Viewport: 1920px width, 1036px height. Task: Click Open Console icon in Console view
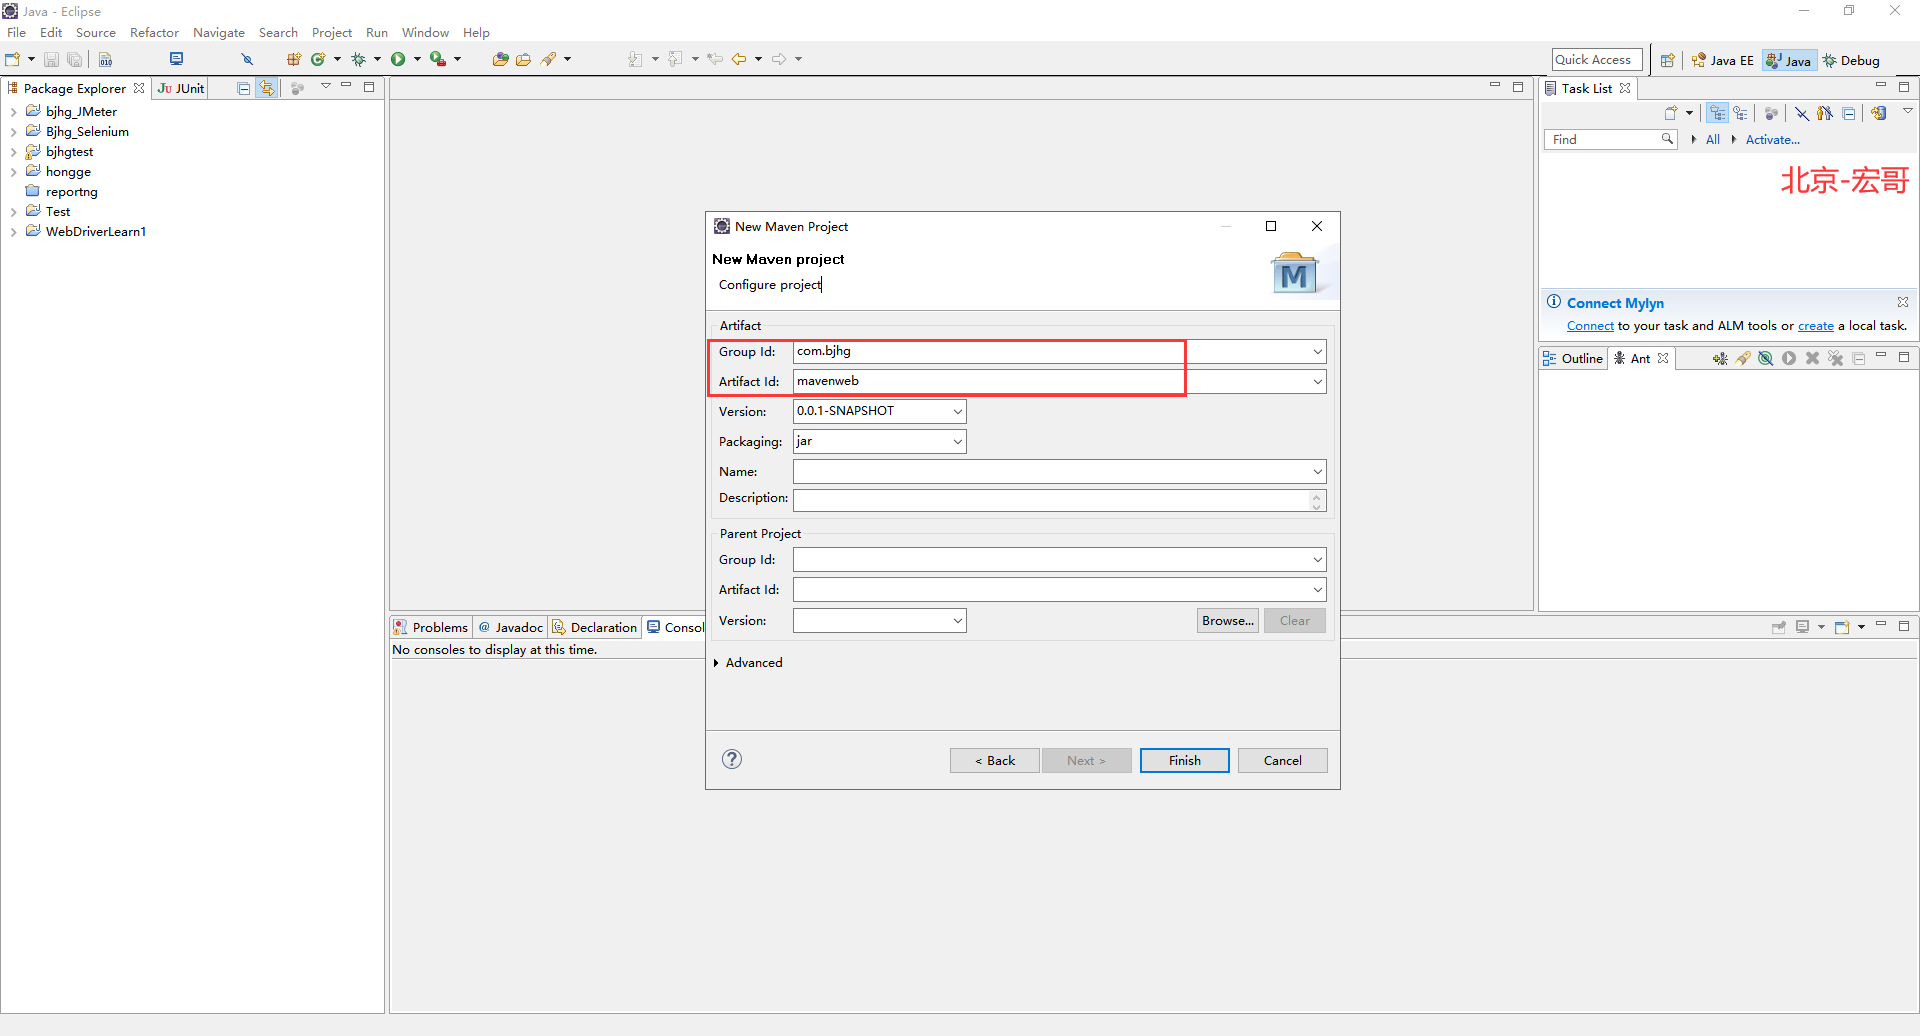click(1842, 627)
